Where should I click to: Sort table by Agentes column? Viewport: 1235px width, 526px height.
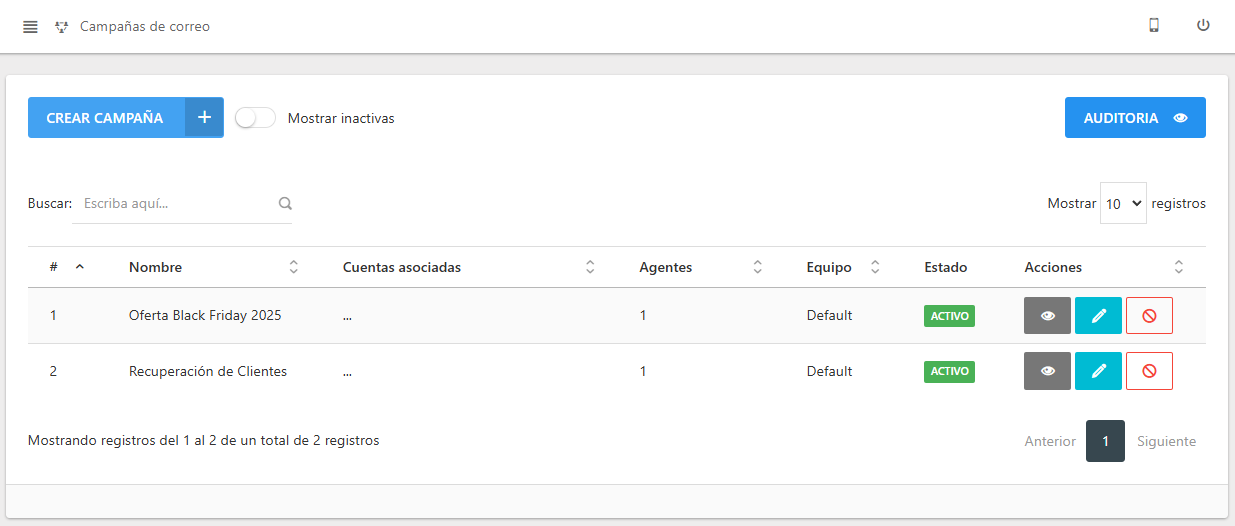(701, 267)
